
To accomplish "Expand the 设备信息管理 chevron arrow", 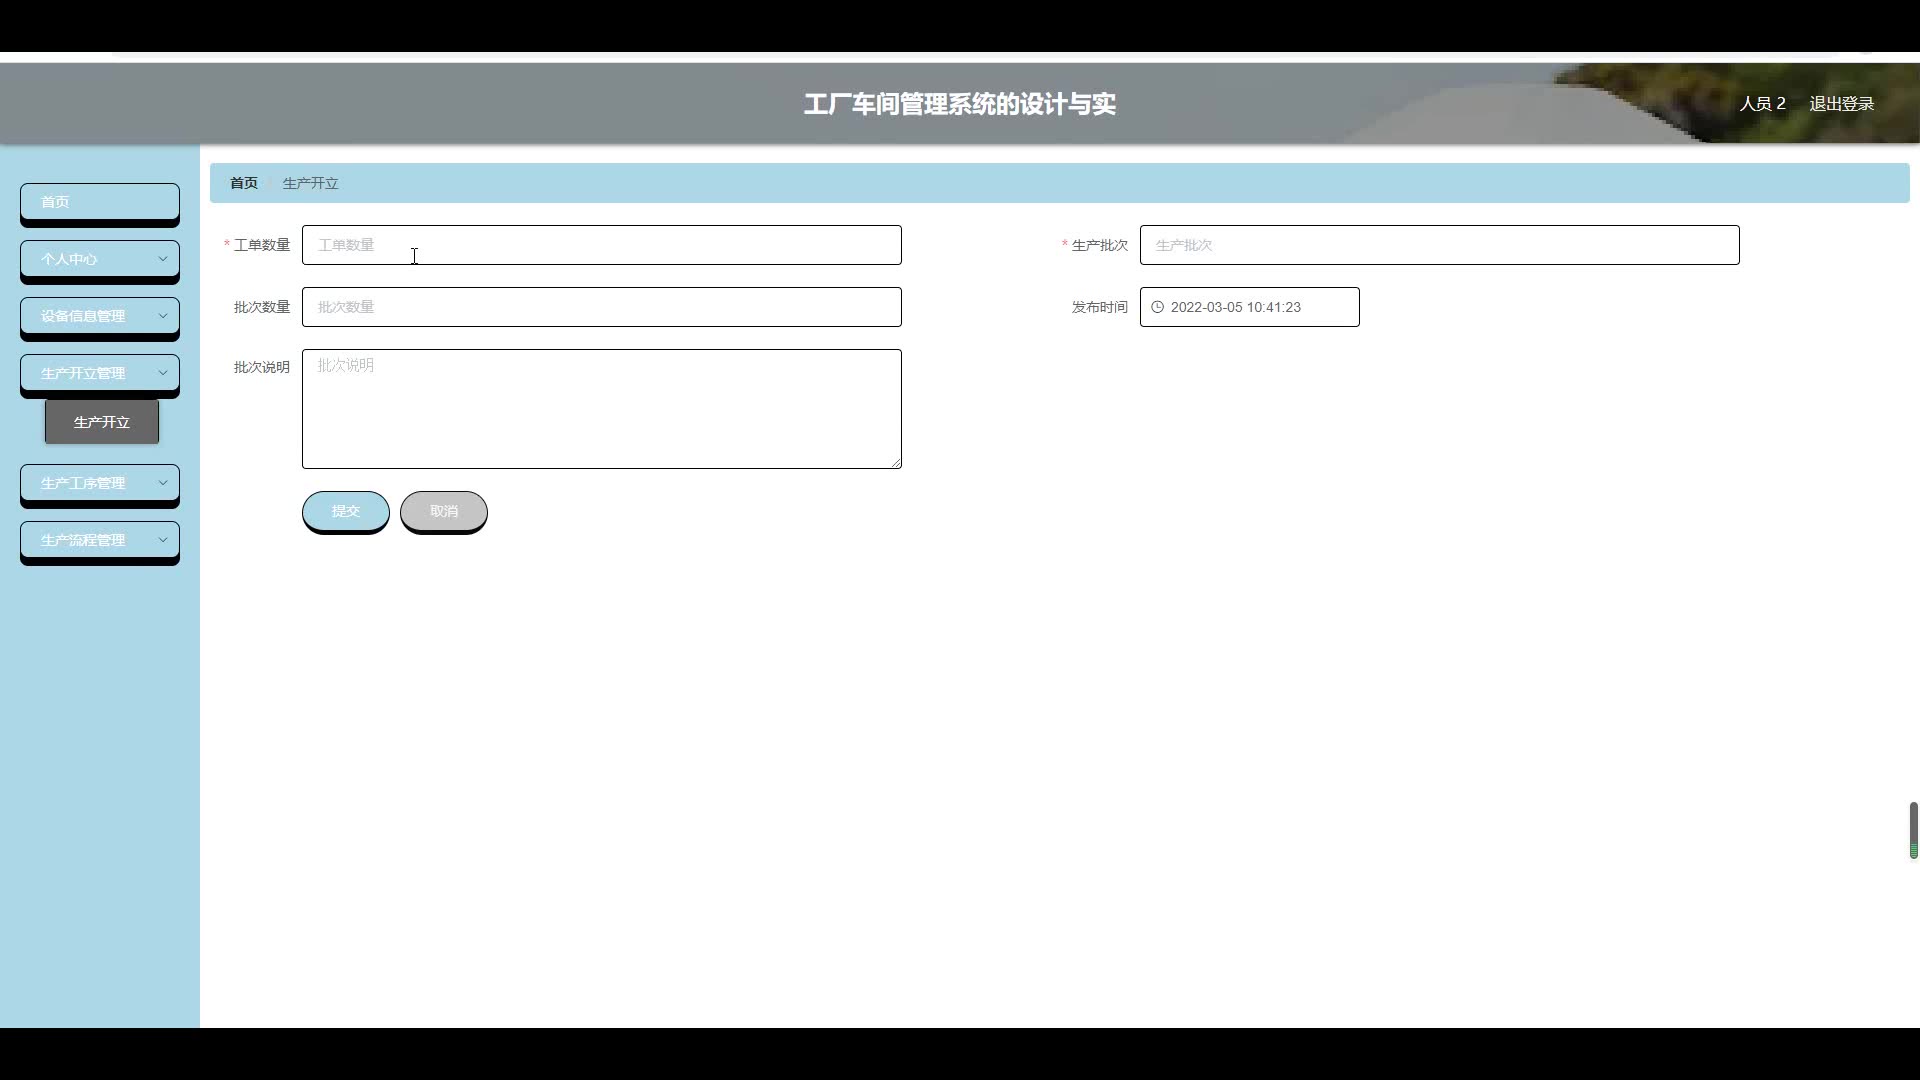I will pos(163,316).
